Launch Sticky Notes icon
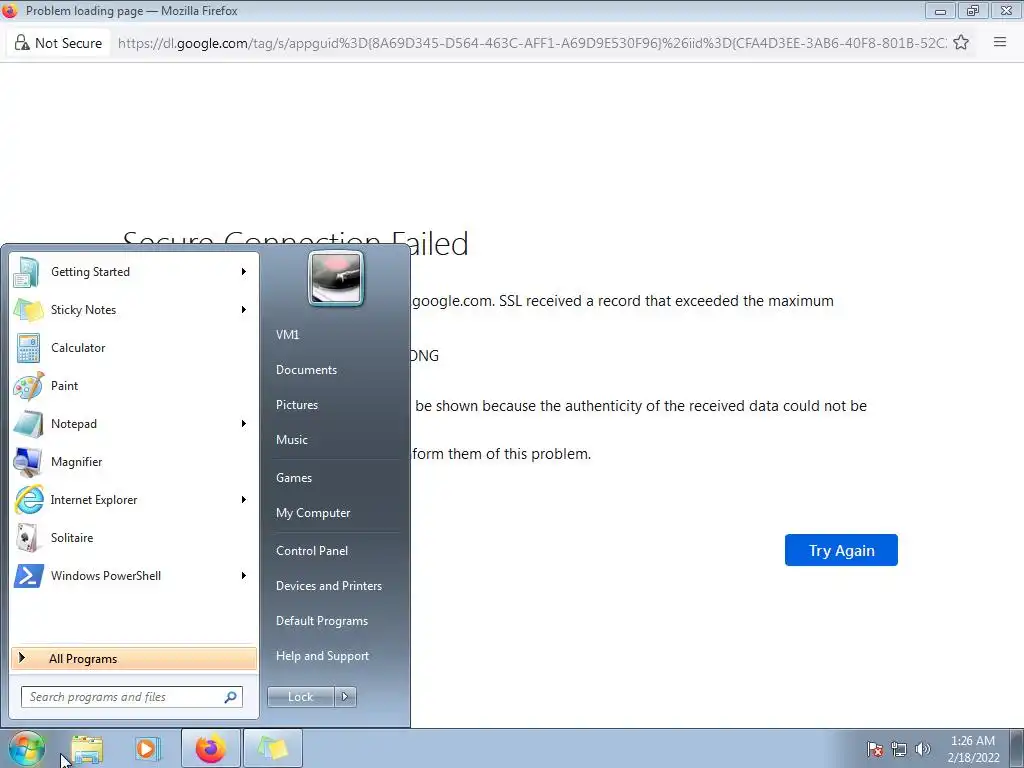 coord(28,310)
